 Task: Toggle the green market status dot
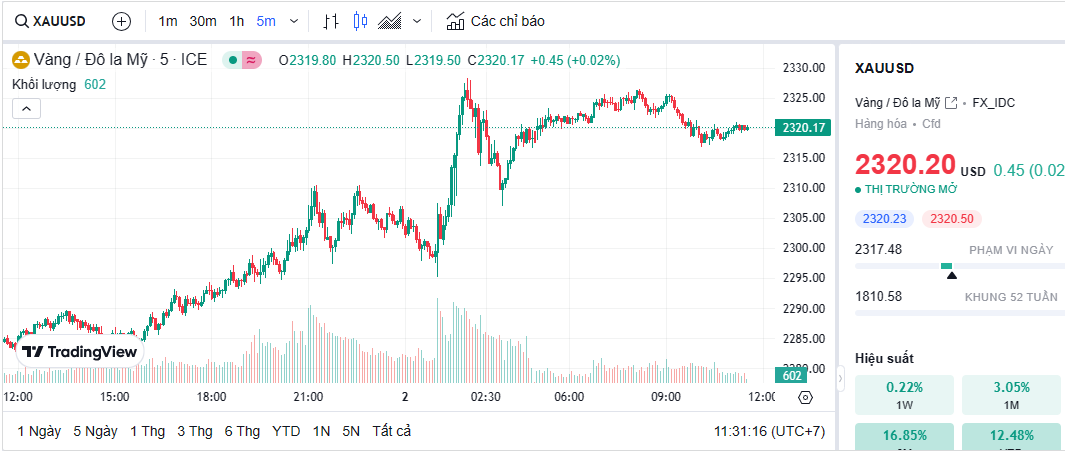click(233, 60)
